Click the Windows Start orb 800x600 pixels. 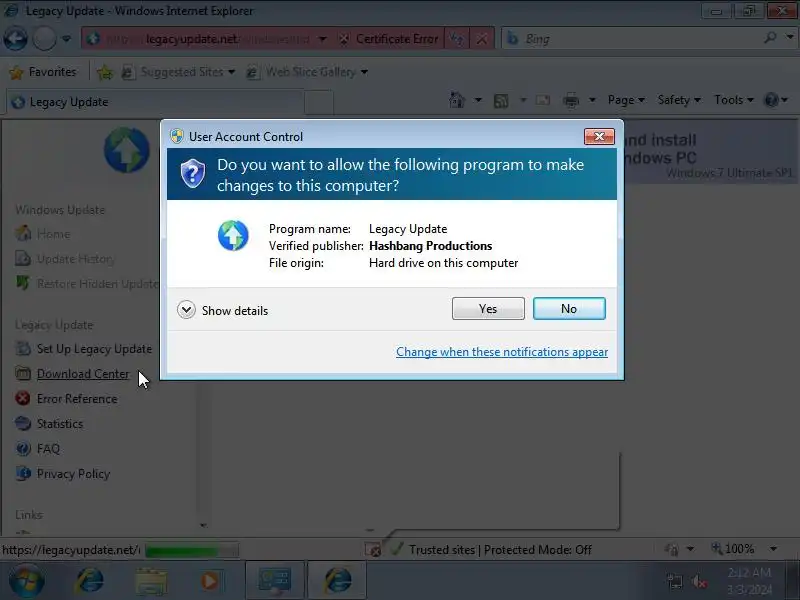click(x=26, y=580)
